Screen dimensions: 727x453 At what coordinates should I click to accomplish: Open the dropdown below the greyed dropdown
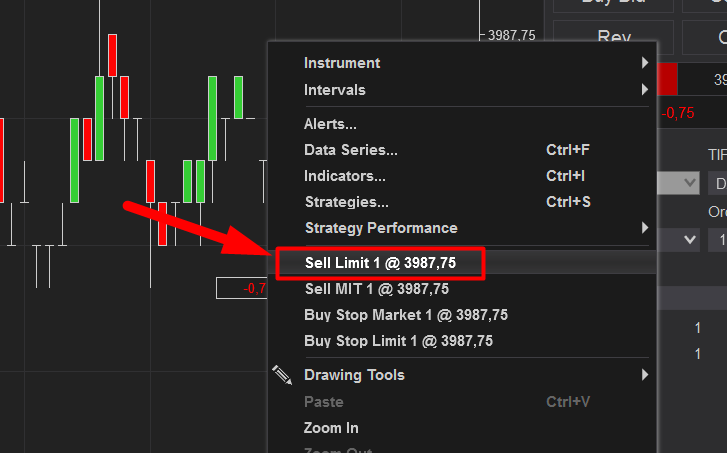pyautogui.click(x=680, y=240)
